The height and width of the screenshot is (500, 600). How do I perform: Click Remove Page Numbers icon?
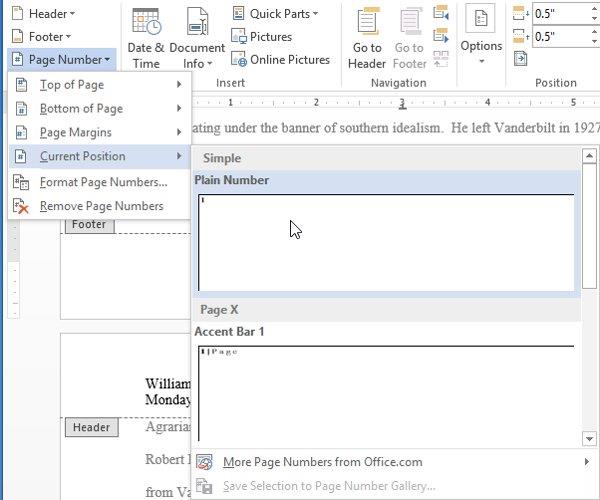click(x=21, y=206)
